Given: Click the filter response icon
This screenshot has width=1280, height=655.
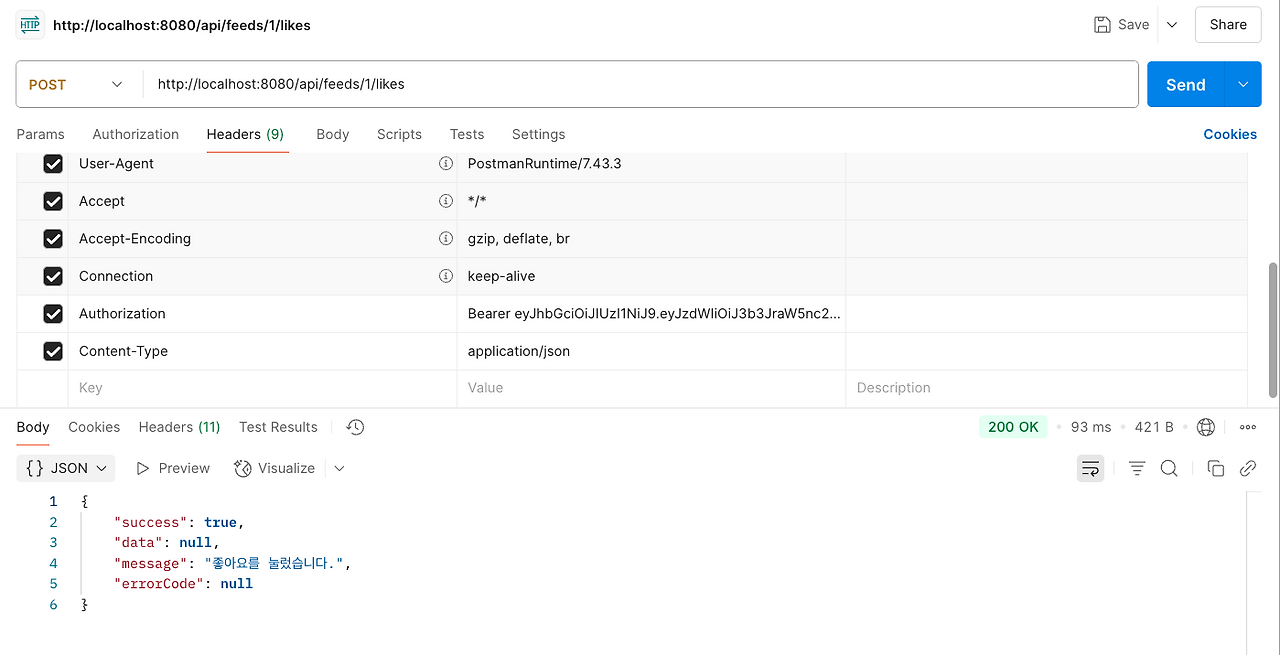Looking at the screenshot, I should [x=1137, y=468].
